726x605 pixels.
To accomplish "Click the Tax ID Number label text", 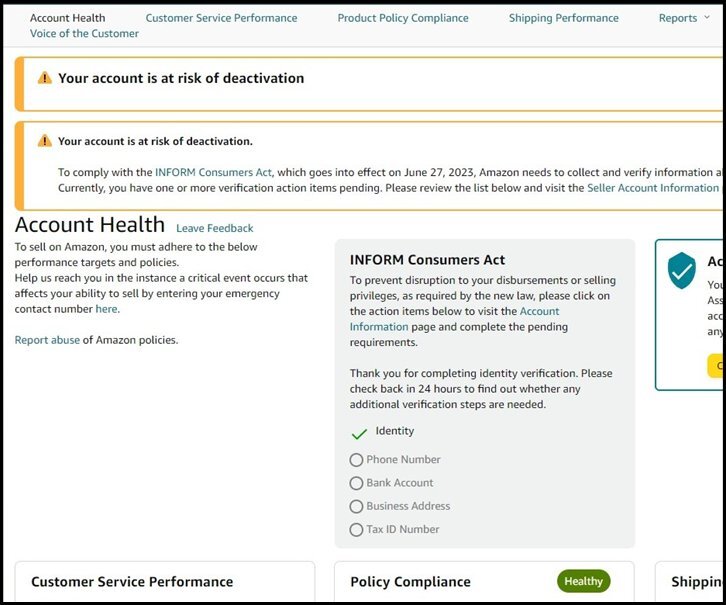I will click(403, 529).
